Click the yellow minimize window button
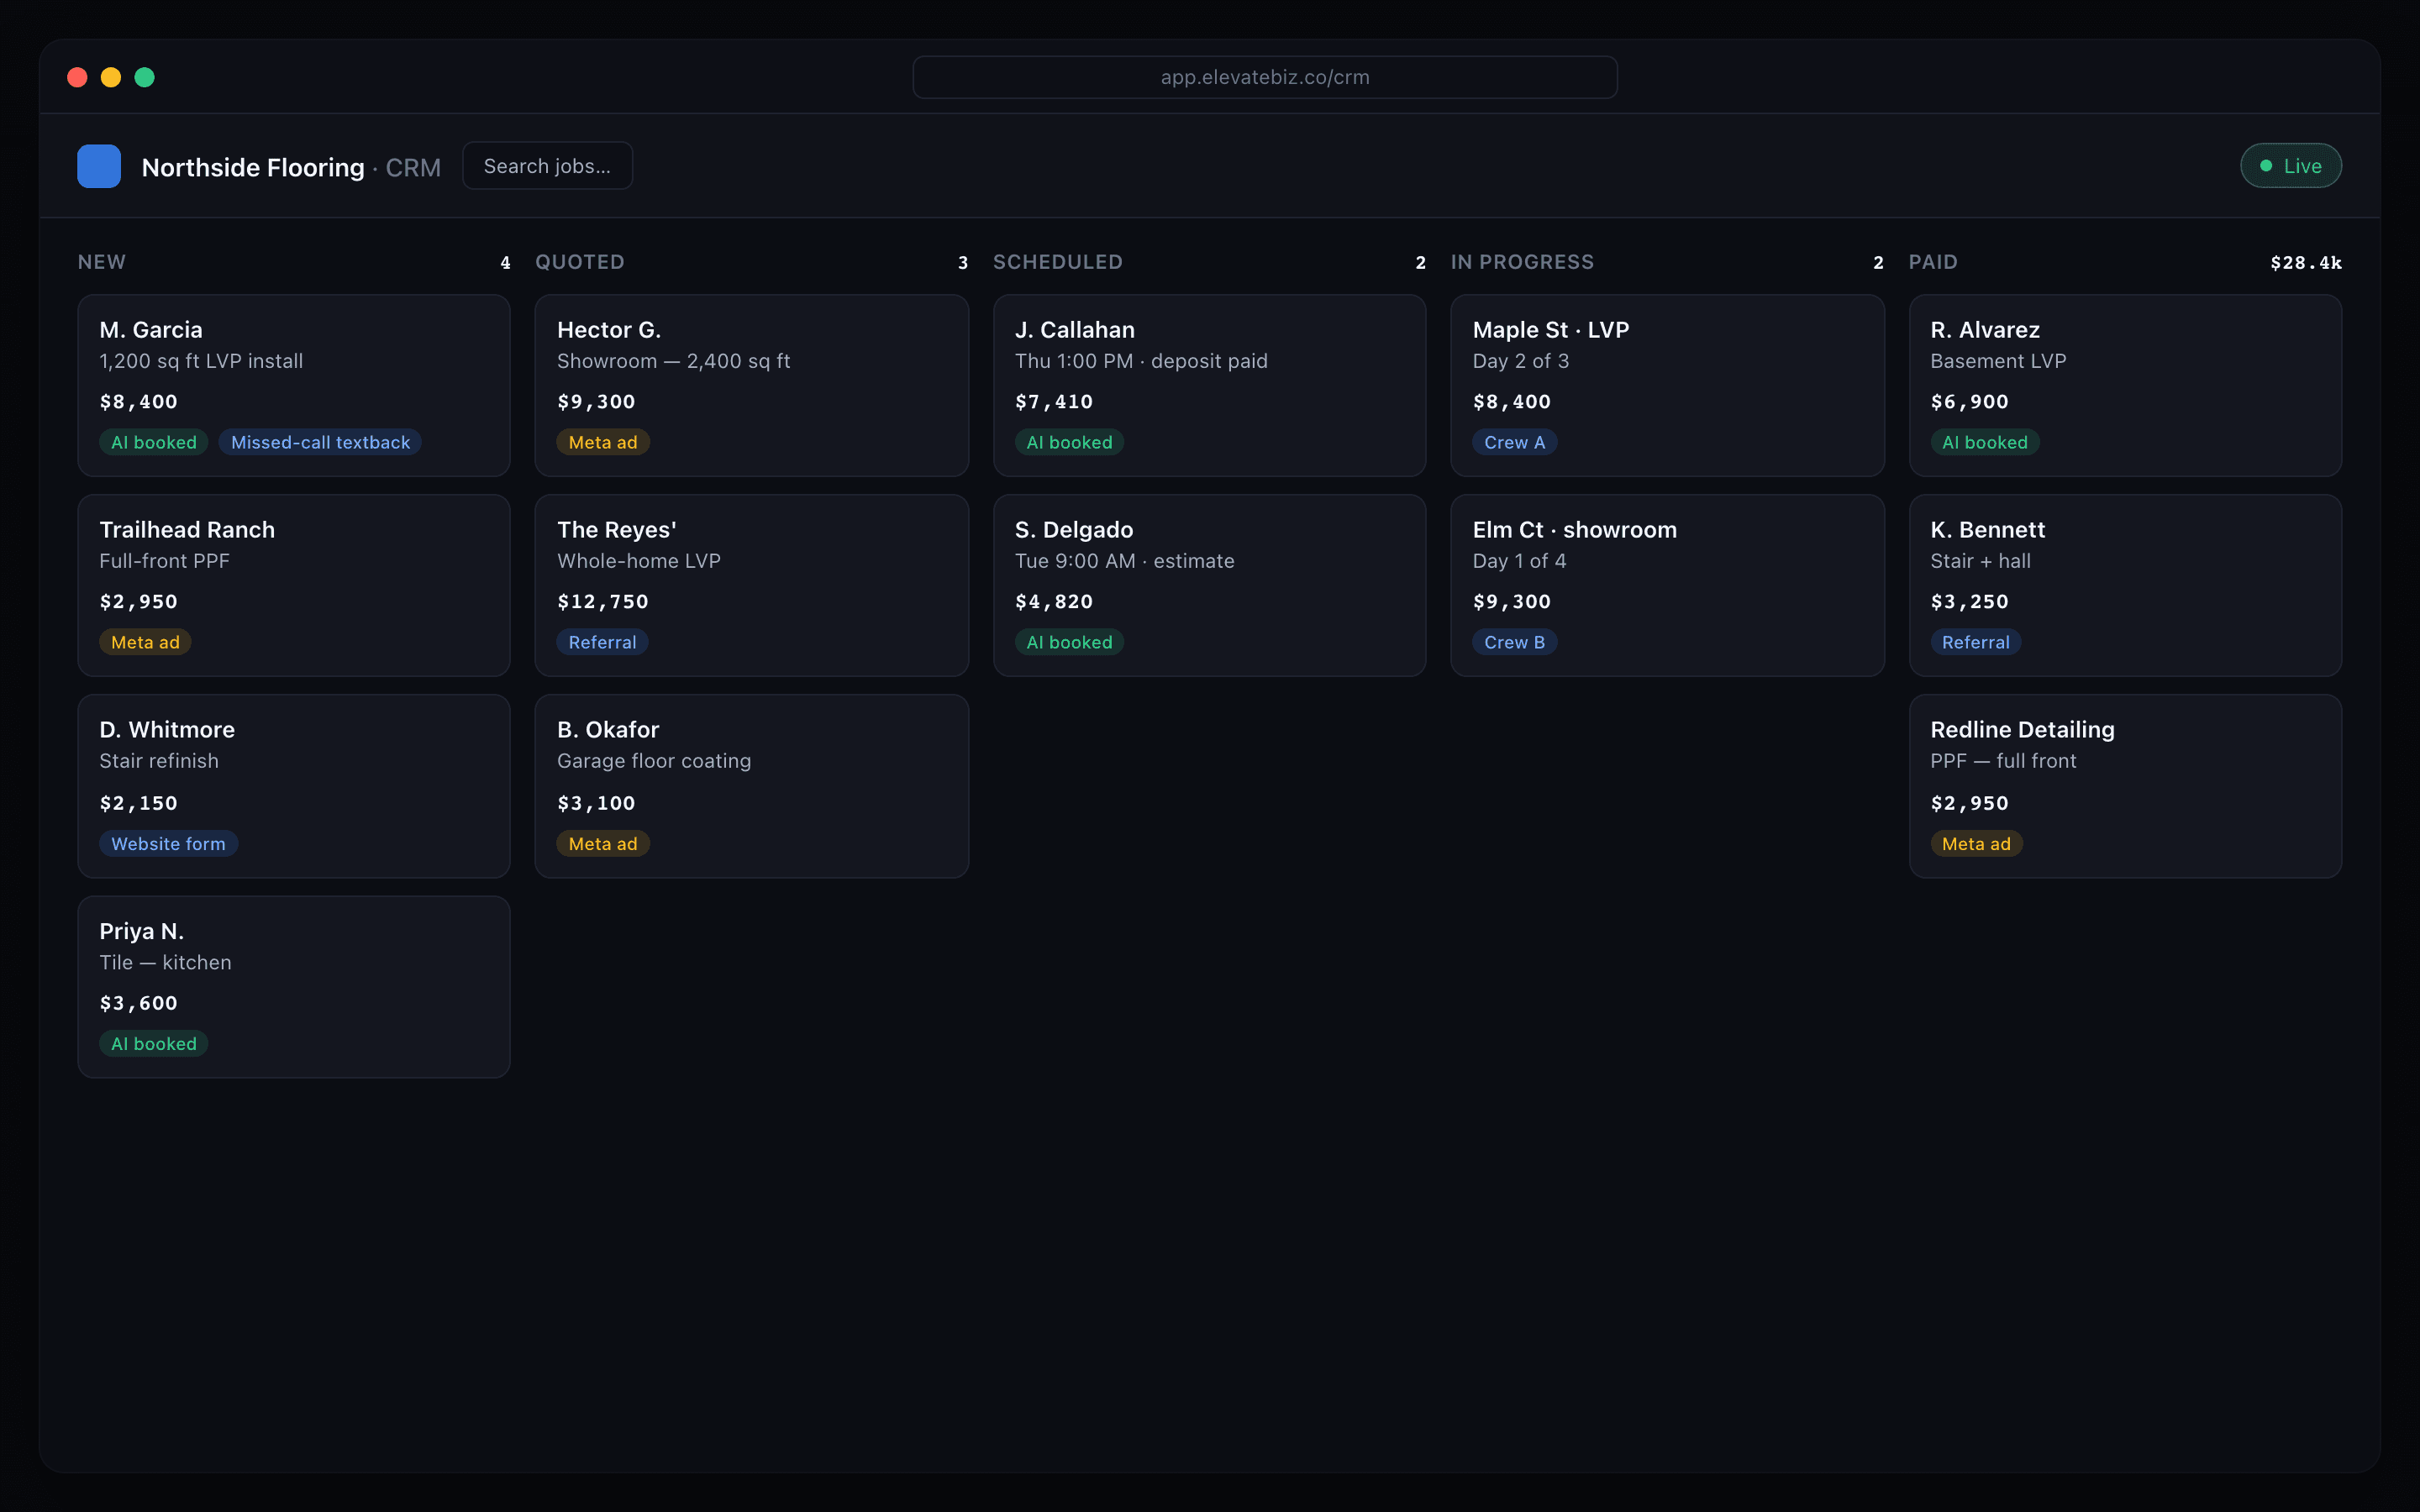 (111, 77)
